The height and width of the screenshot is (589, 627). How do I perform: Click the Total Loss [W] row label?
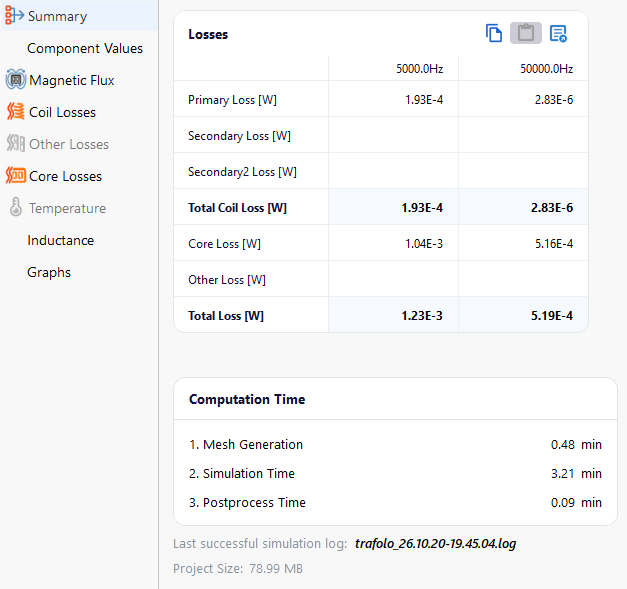click(x=226, y=315)
